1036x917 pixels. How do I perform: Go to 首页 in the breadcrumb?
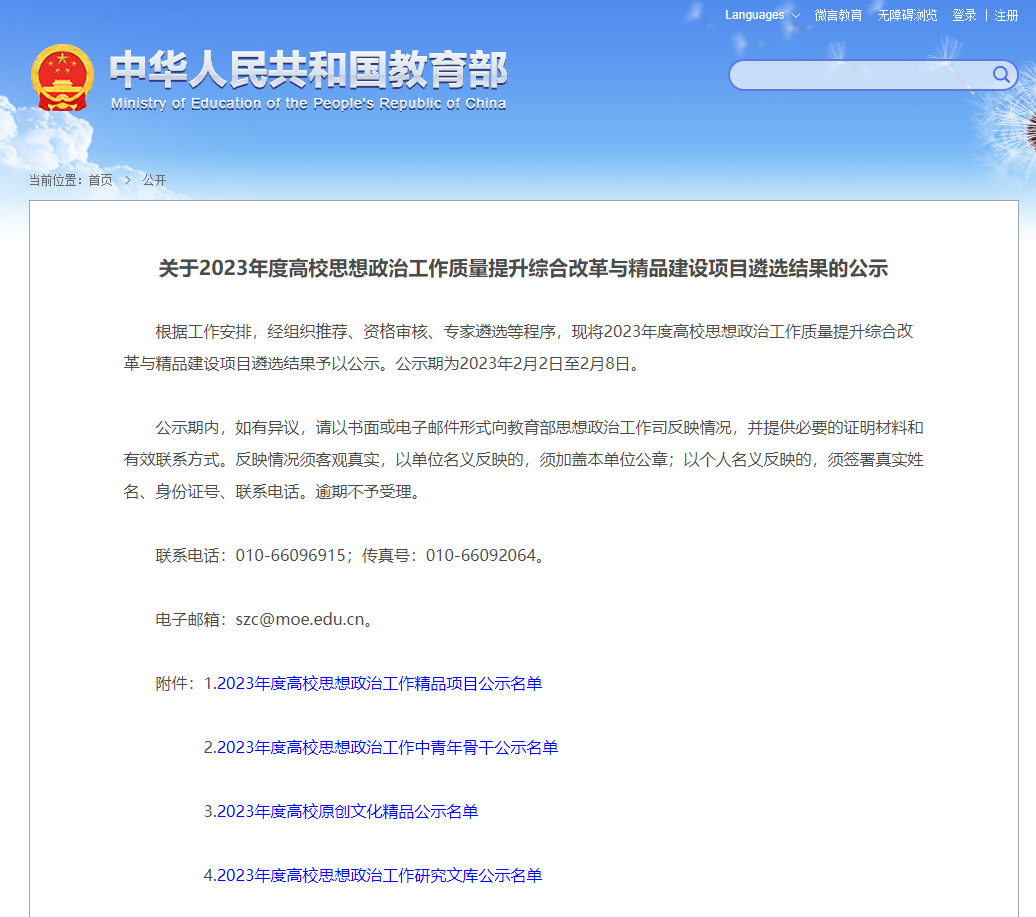(x=100, y=180)
